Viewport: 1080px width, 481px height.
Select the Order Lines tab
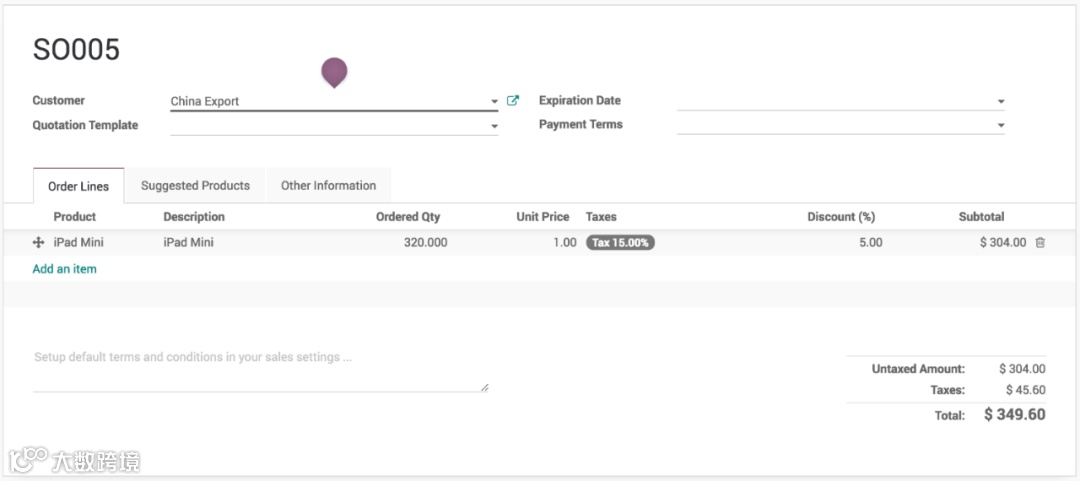click(78, 187)
